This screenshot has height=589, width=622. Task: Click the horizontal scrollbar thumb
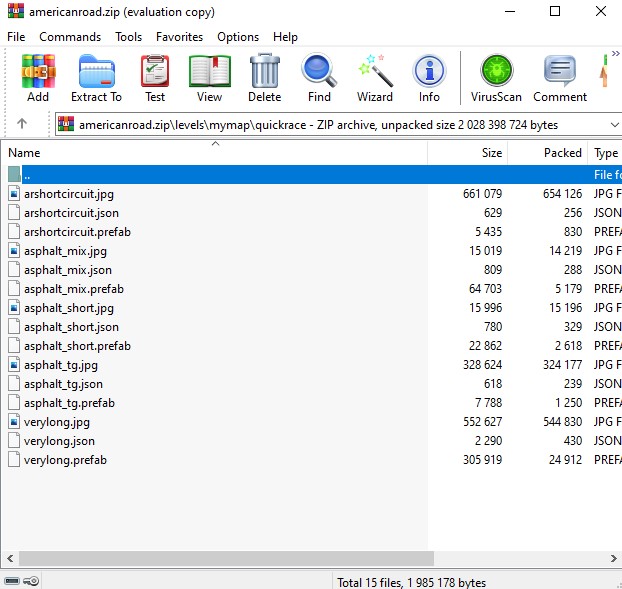pyautogui.click(x=227, y=558)
